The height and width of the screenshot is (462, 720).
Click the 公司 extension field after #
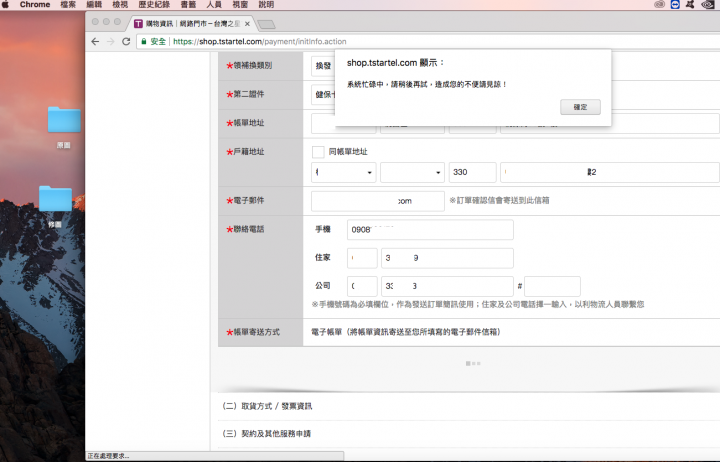552,286
